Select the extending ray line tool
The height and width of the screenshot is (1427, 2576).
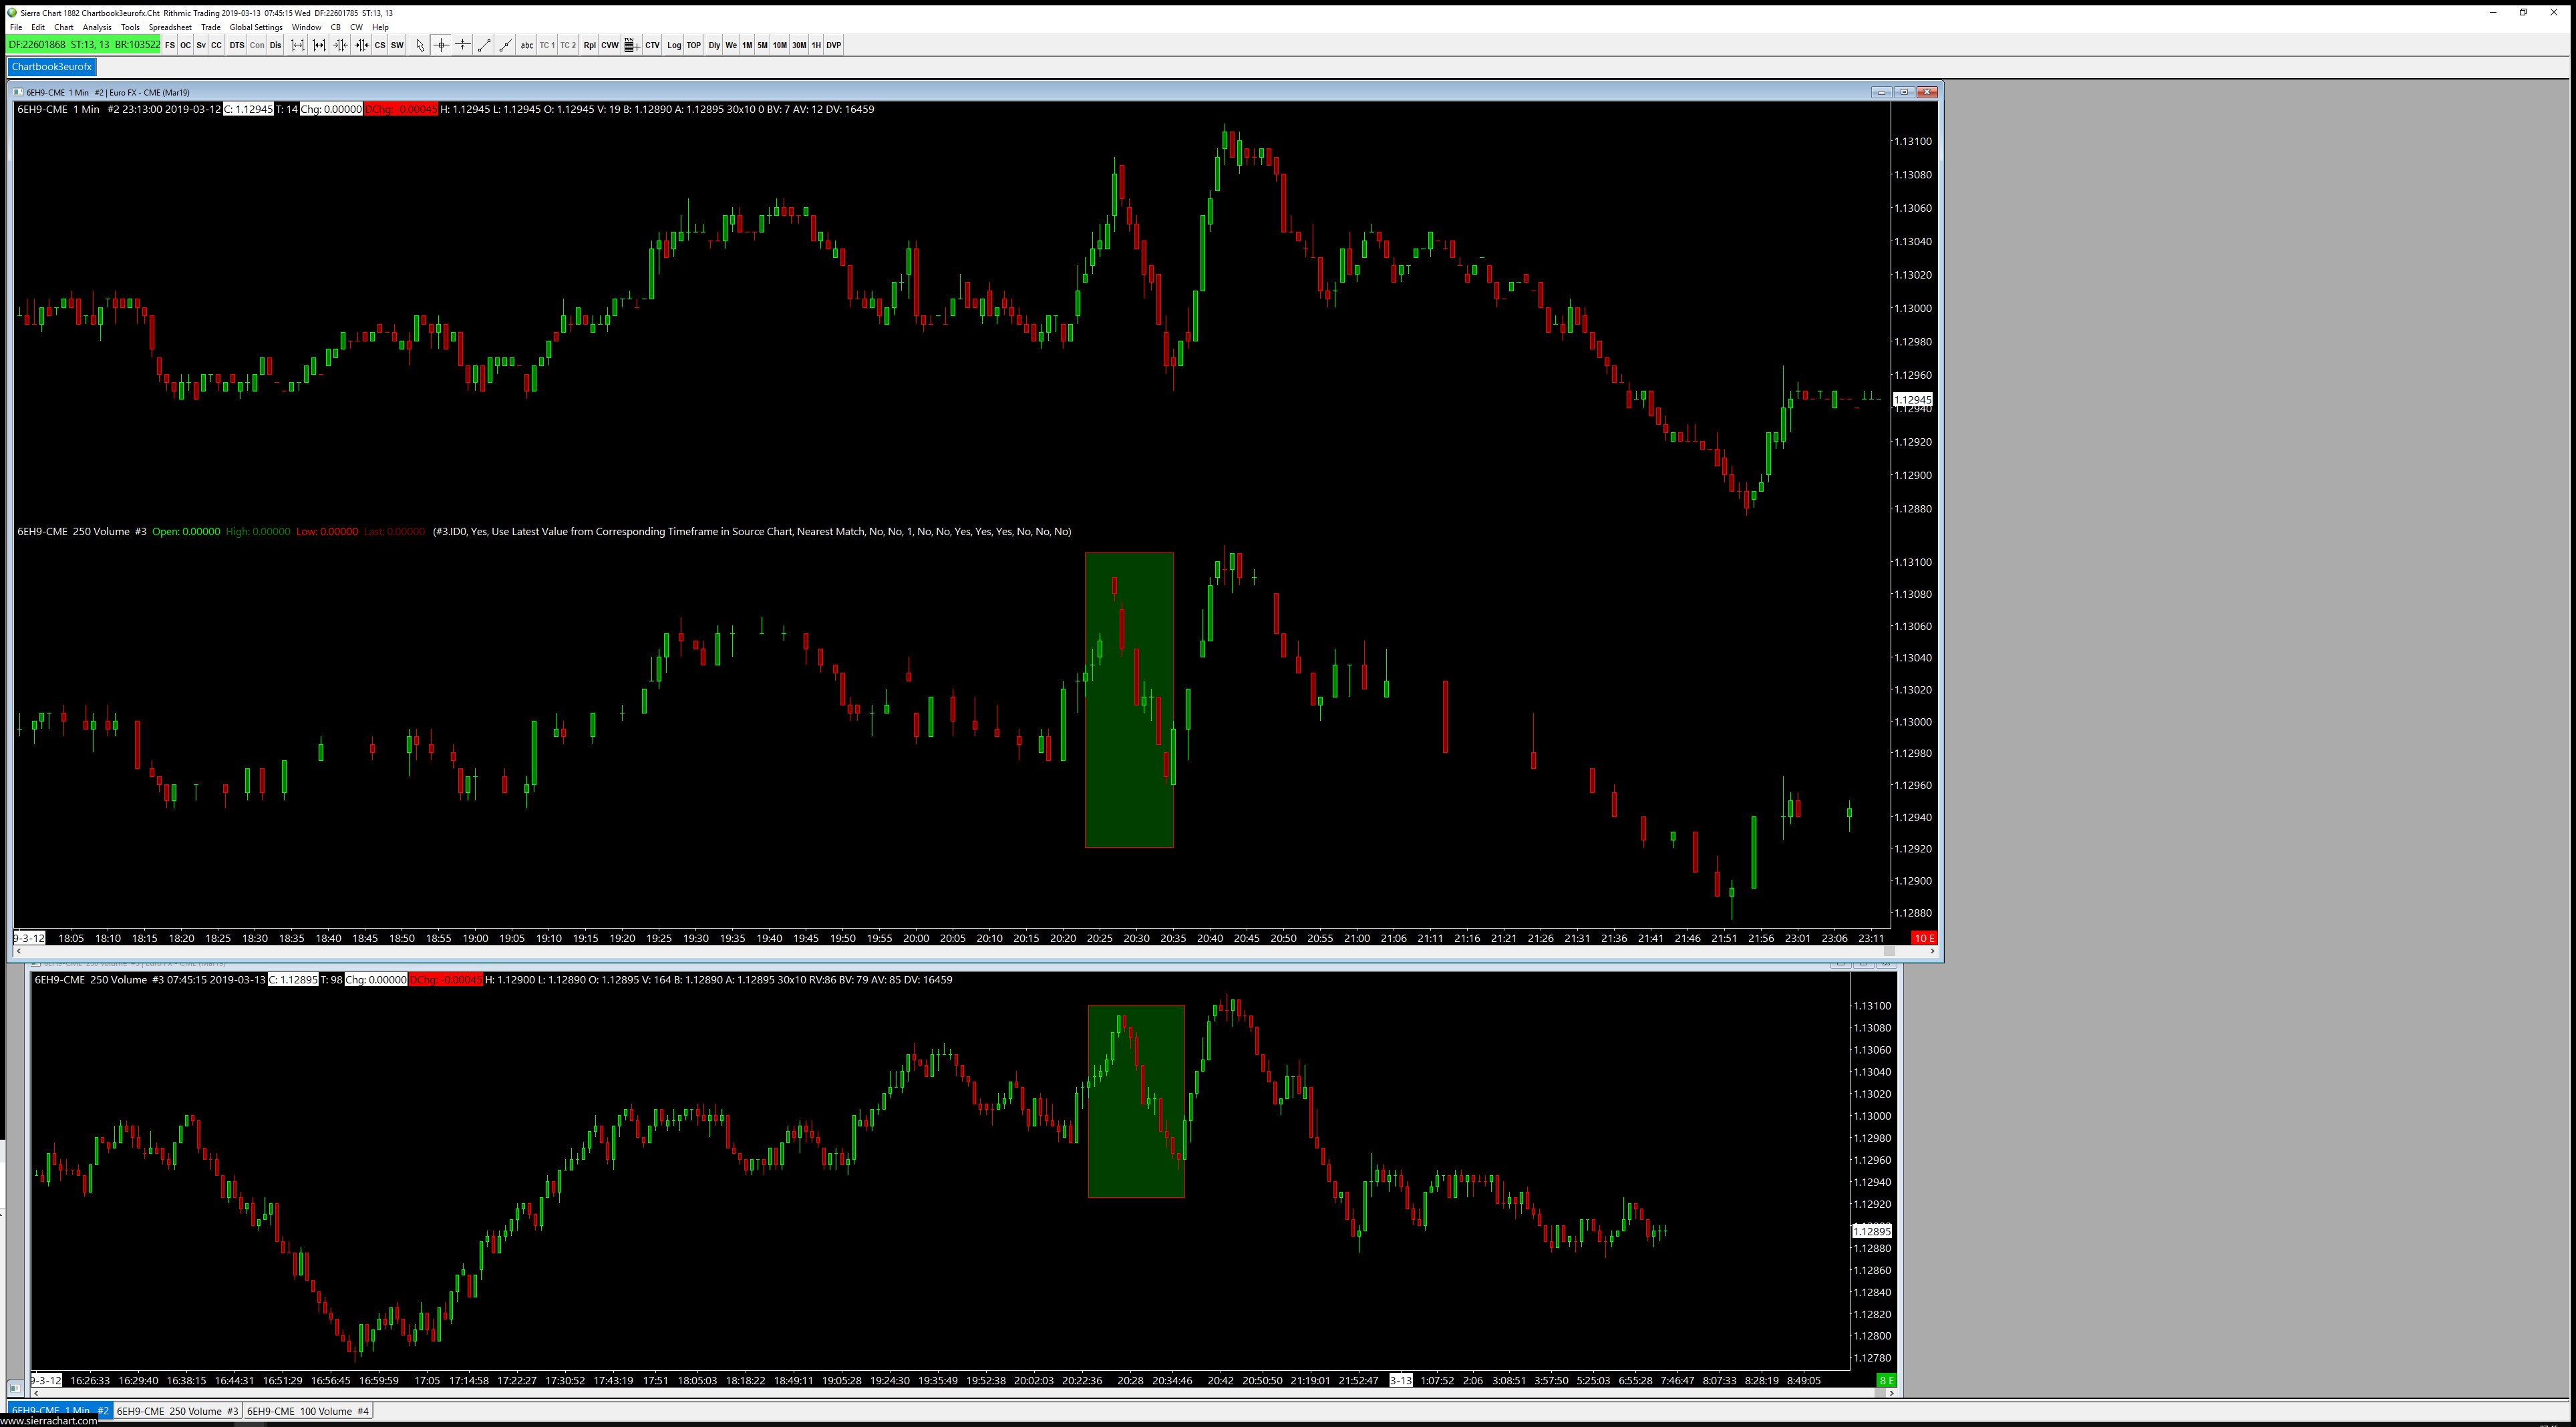click(505, 45)
